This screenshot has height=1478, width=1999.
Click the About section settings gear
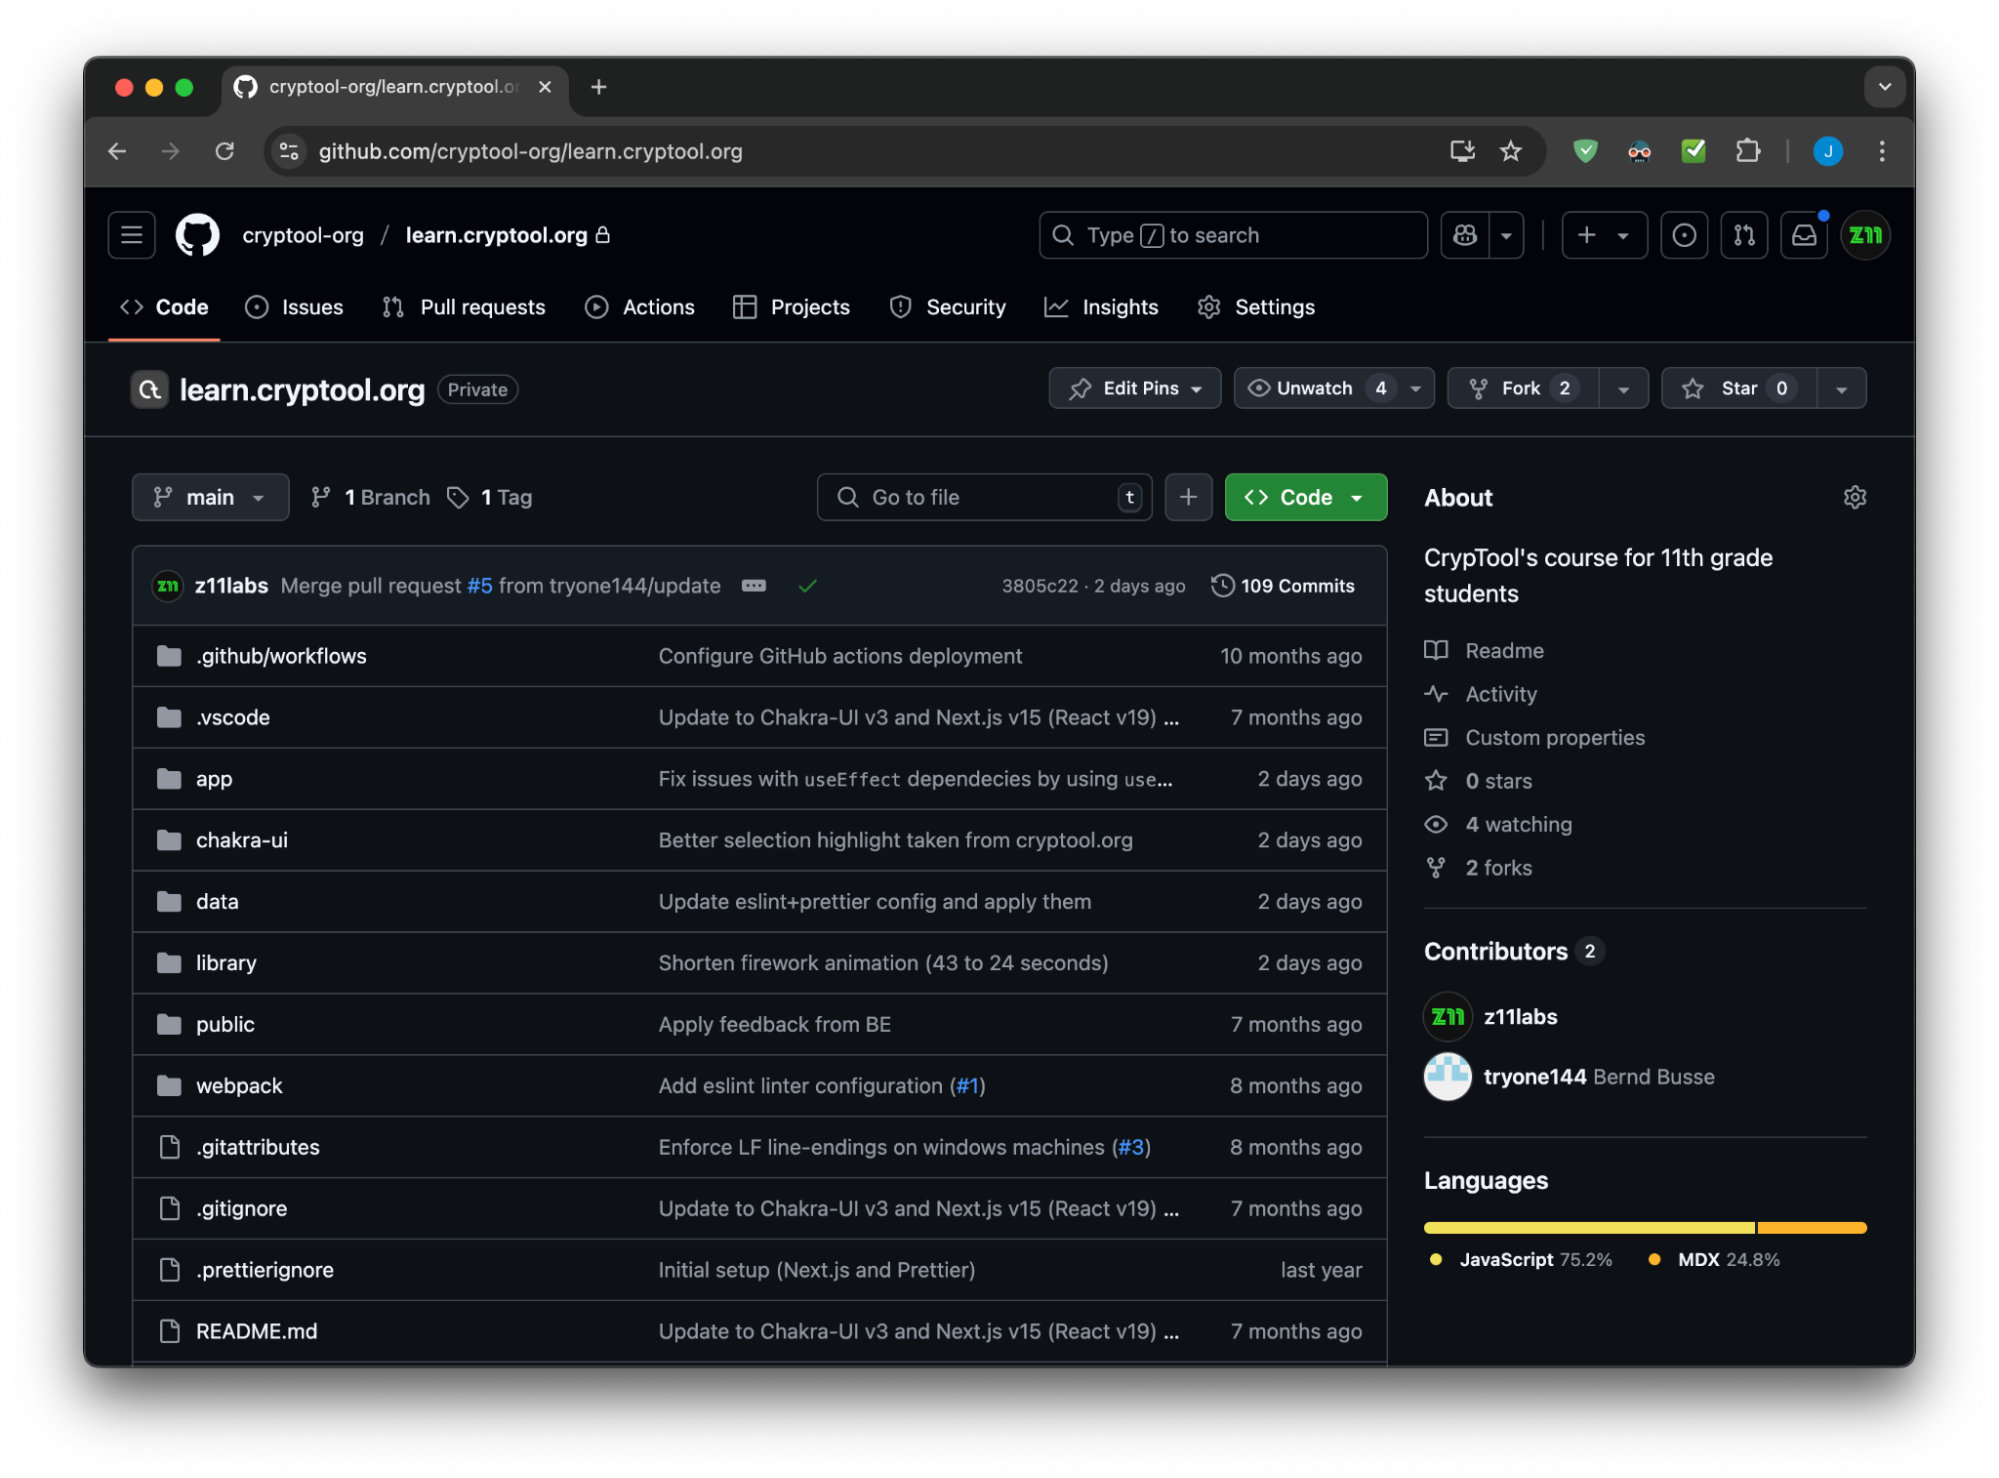coord(1854,497)
